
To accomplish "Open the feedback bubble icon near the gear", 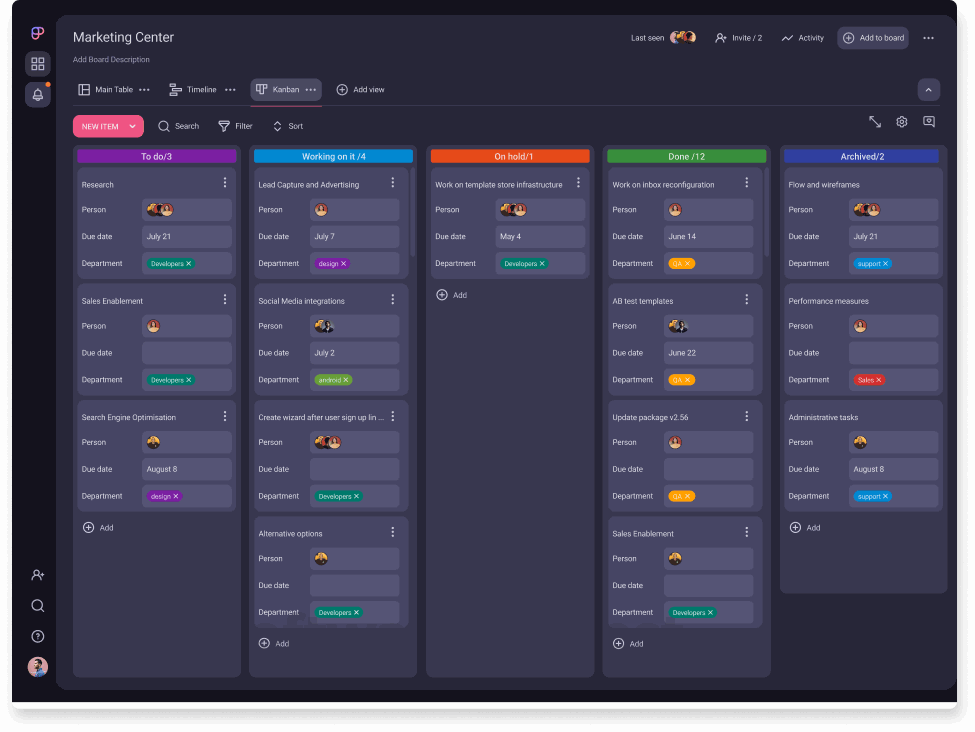I will click(x=928, y=121).
